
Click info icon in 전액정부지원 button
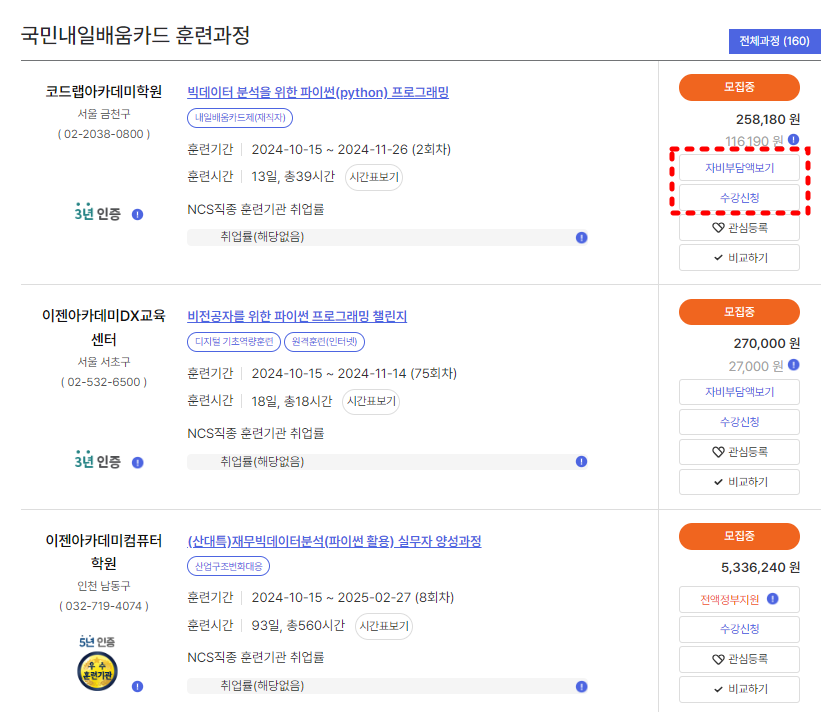[x=773, y=599]
